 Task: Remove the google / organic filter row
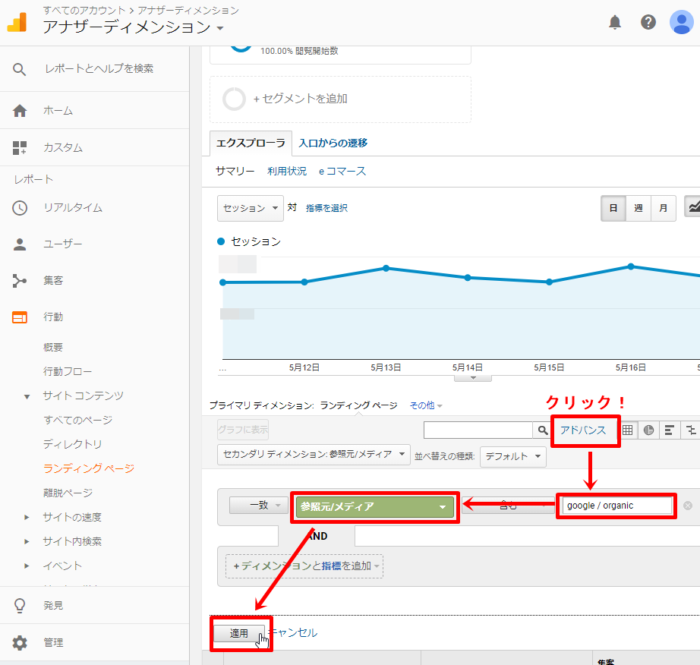688,506
